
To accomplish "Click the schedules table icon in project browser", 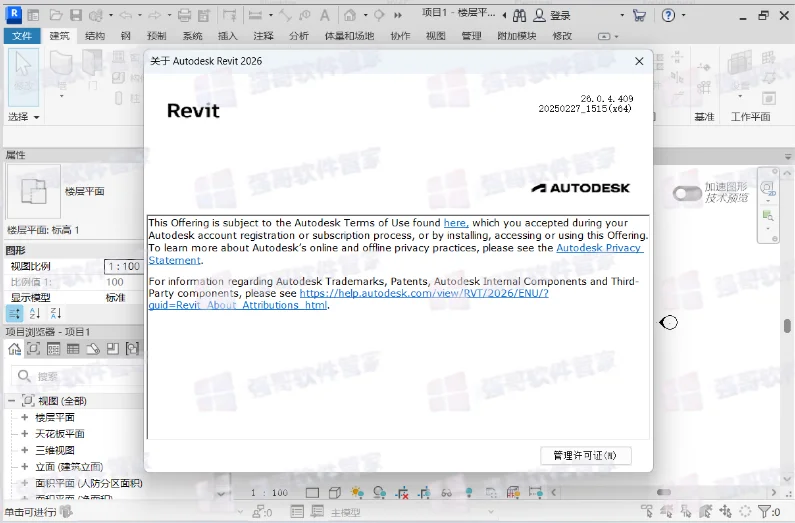I will click(73, 349).
